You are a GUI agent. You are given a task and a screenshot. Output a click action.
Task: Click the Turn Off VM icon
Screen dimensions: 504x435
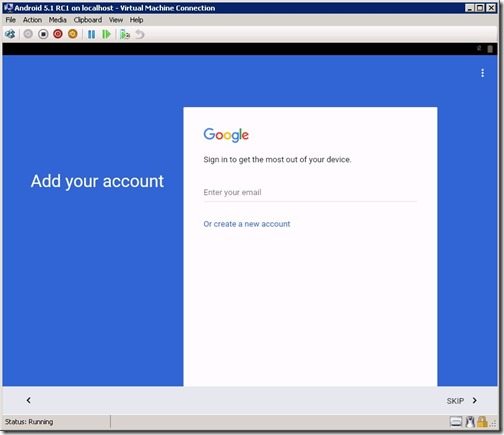click(43, 34)
